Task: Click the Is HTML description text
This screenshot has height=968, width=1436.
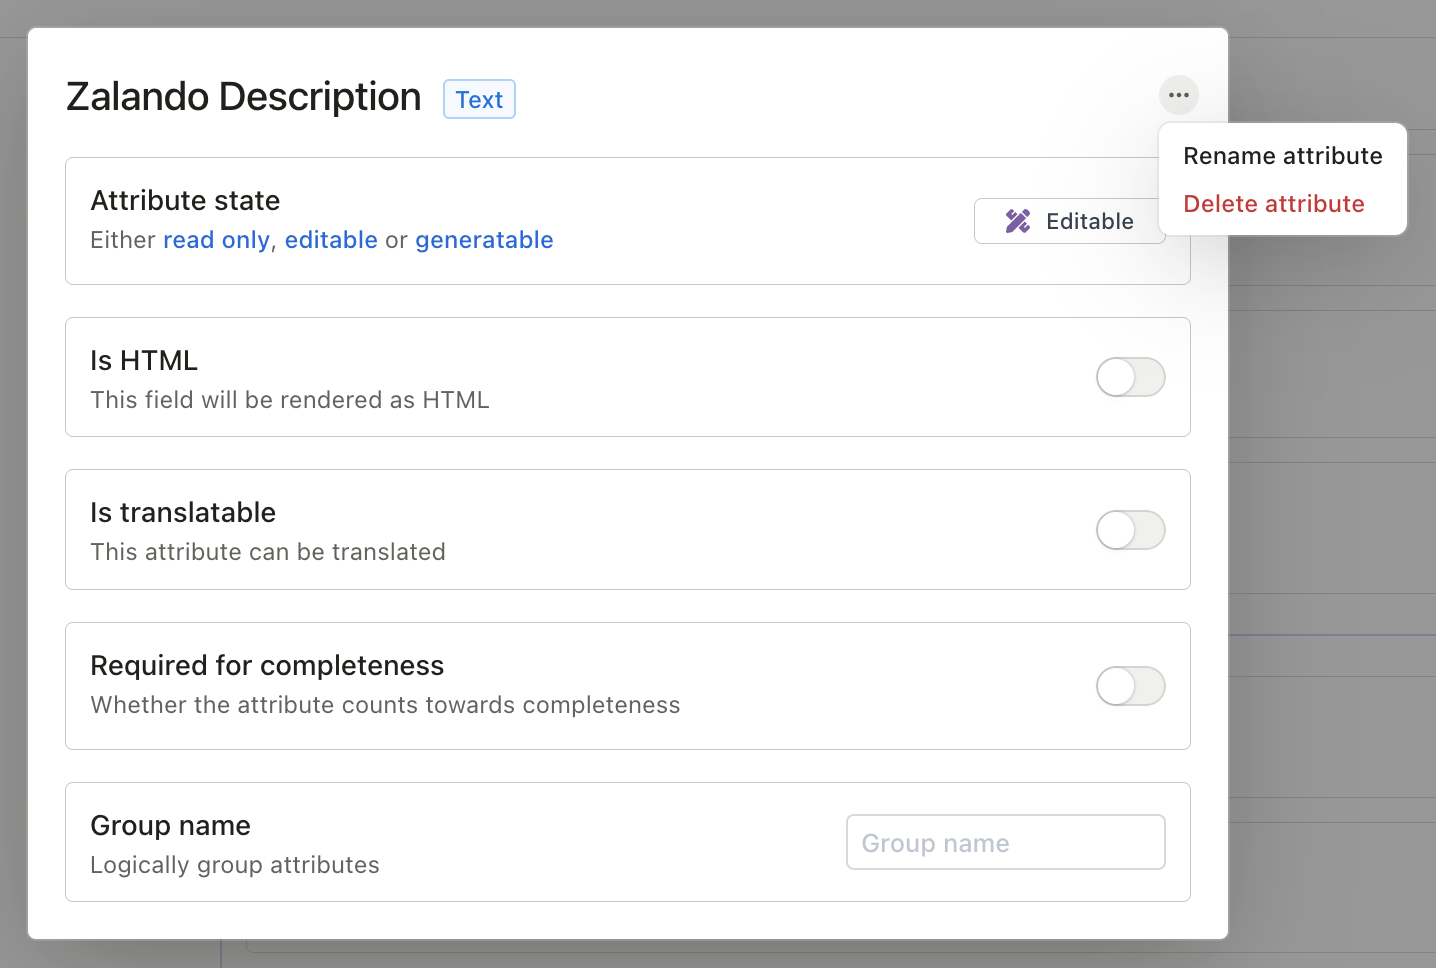Action: 290,399
